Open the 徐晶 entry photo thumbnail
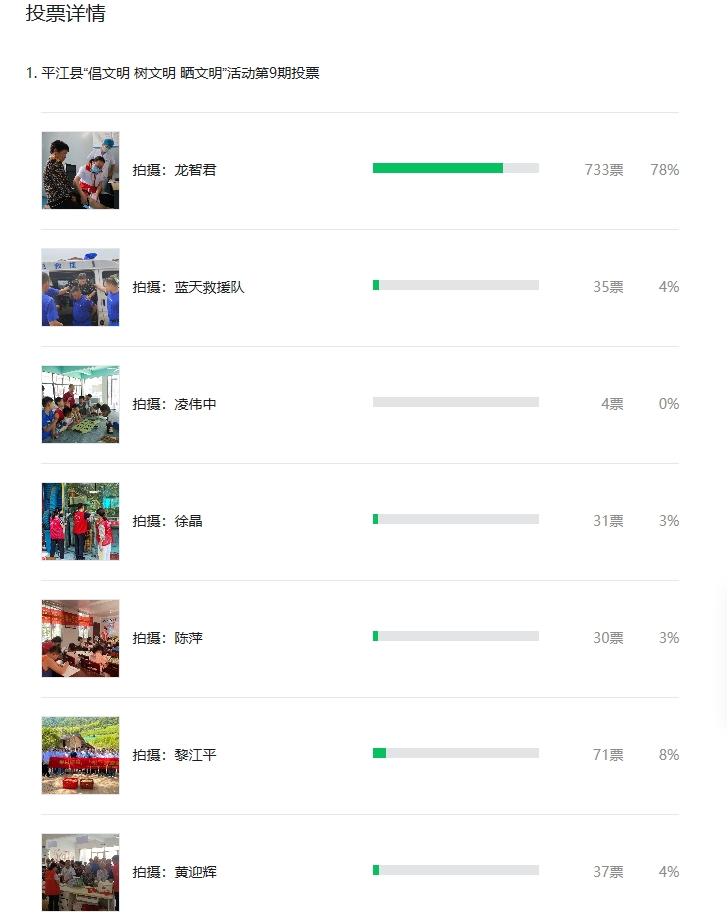This screenshot has width=727, height=917. coord(80,521)
